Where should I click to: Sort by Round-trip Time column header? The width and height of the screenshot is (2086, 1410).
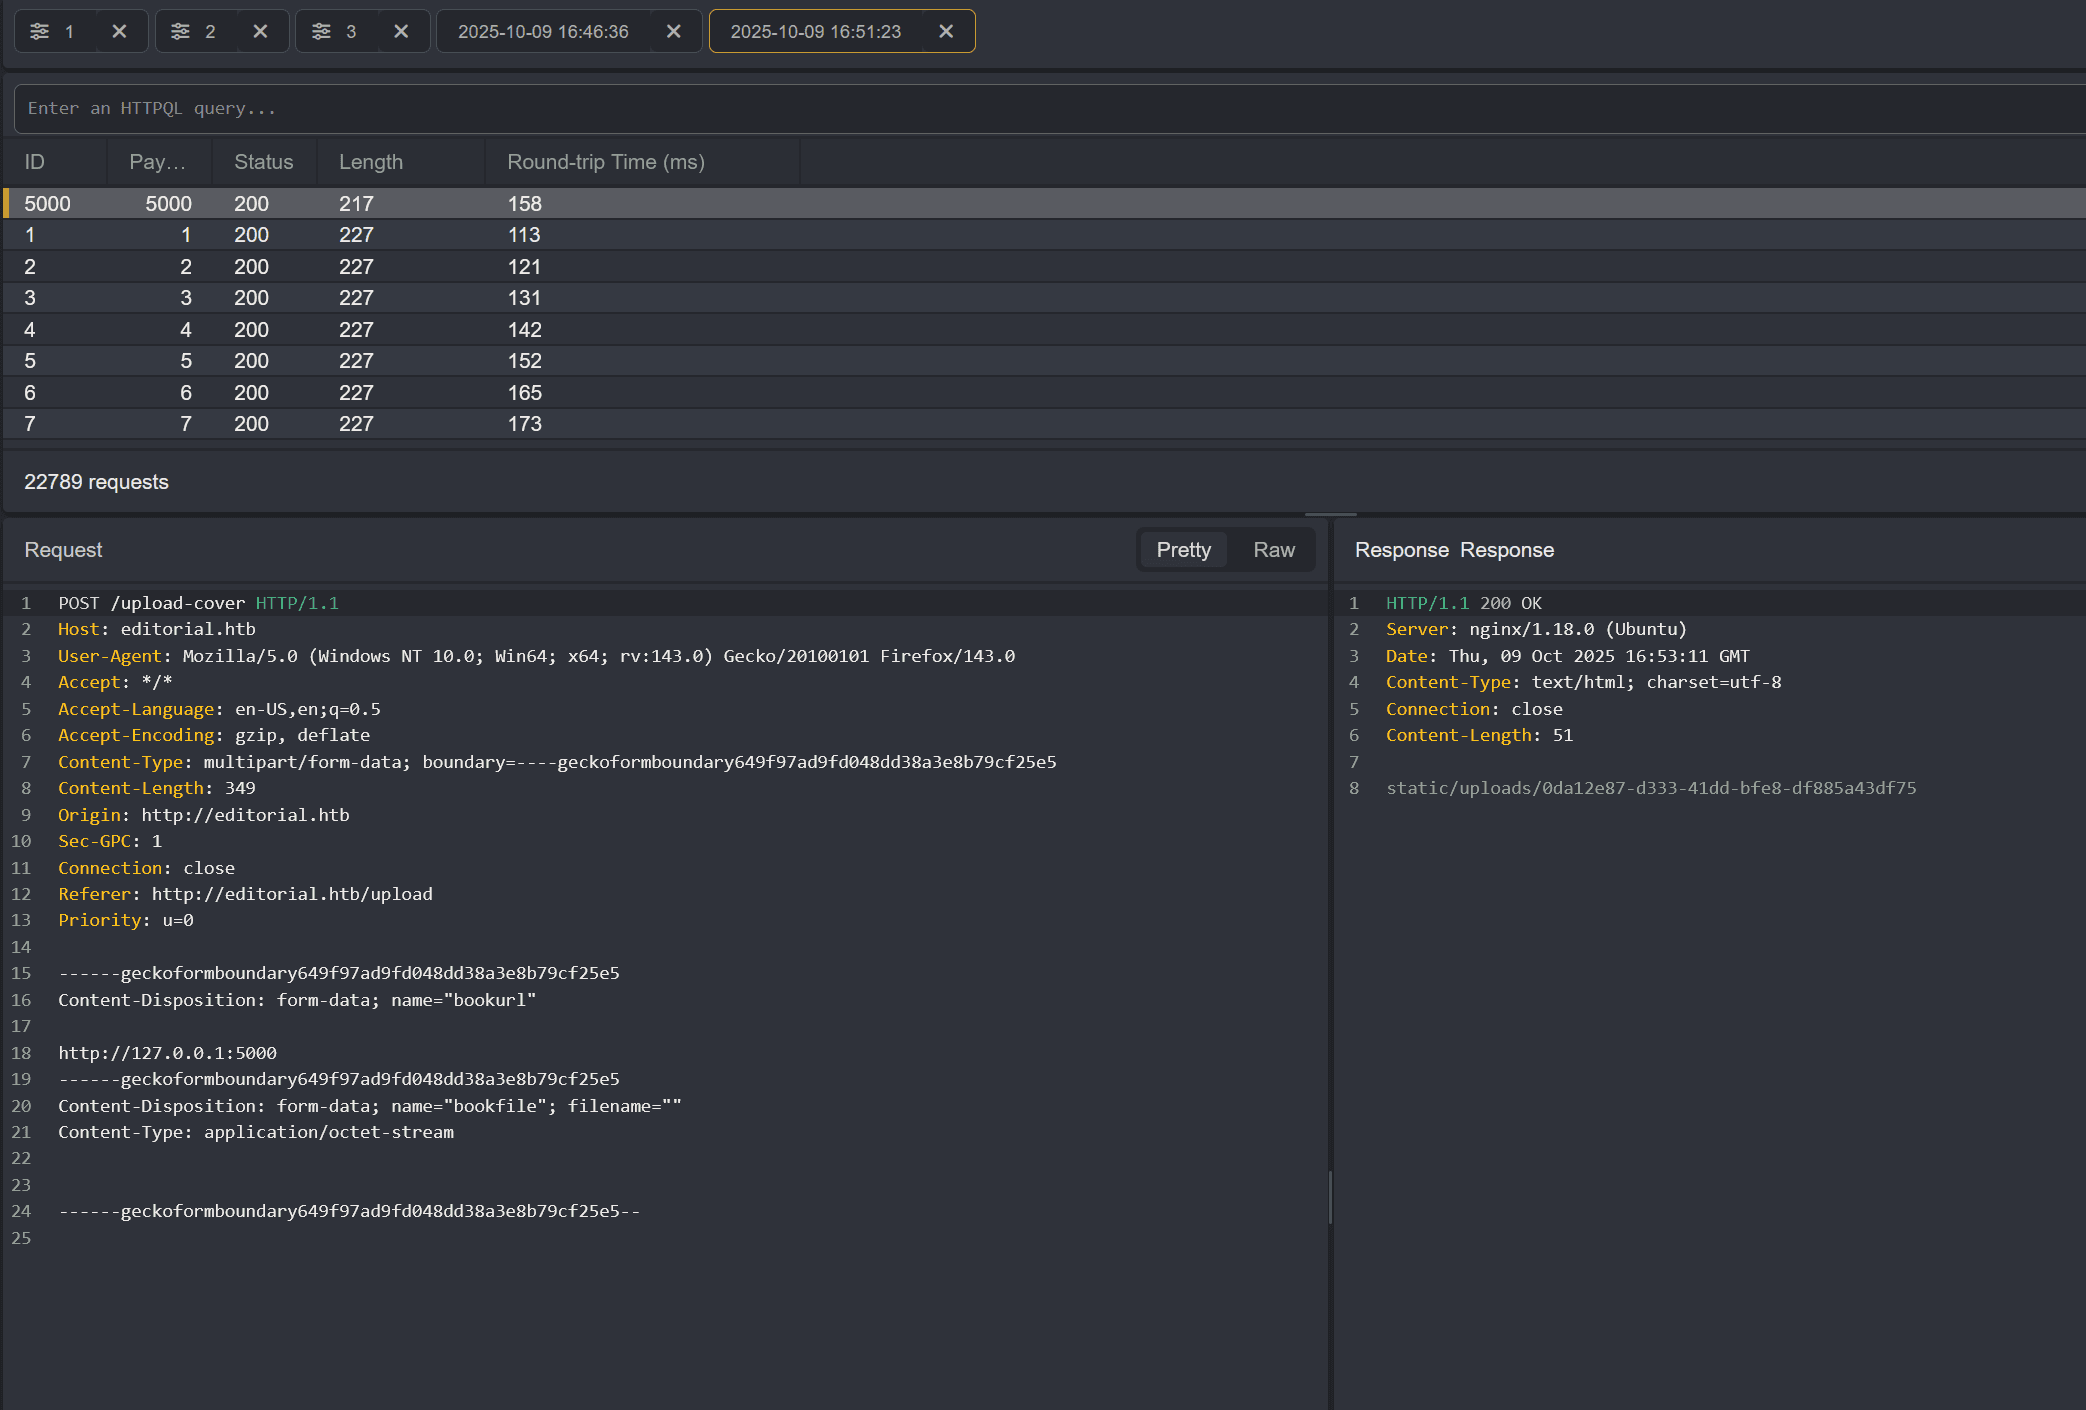point(605,162)
